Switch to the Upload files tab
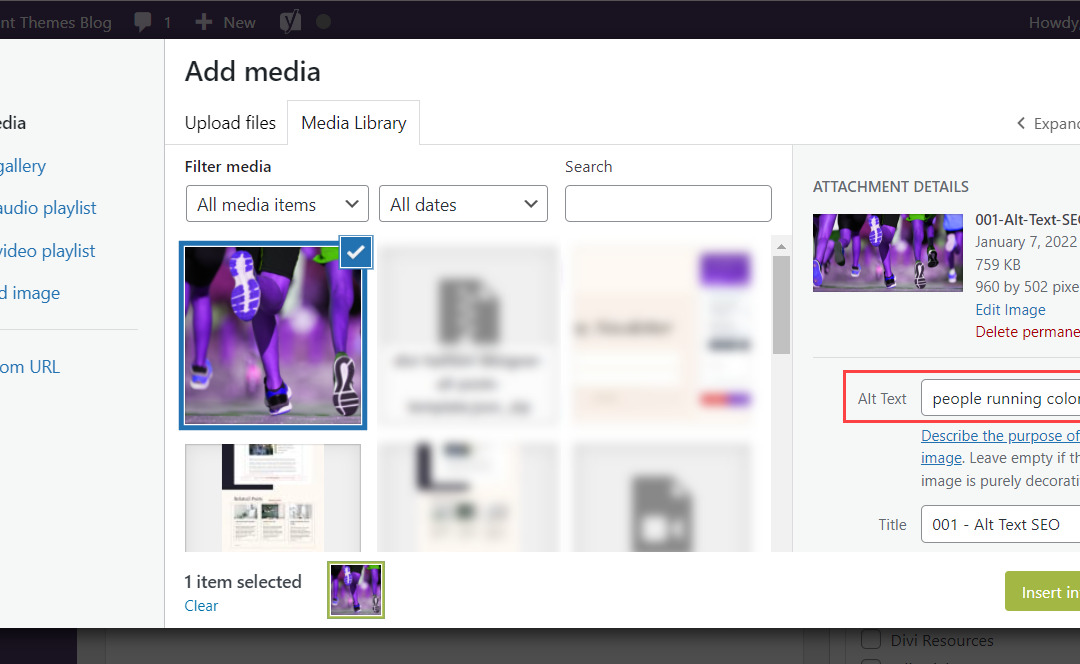 230,123
